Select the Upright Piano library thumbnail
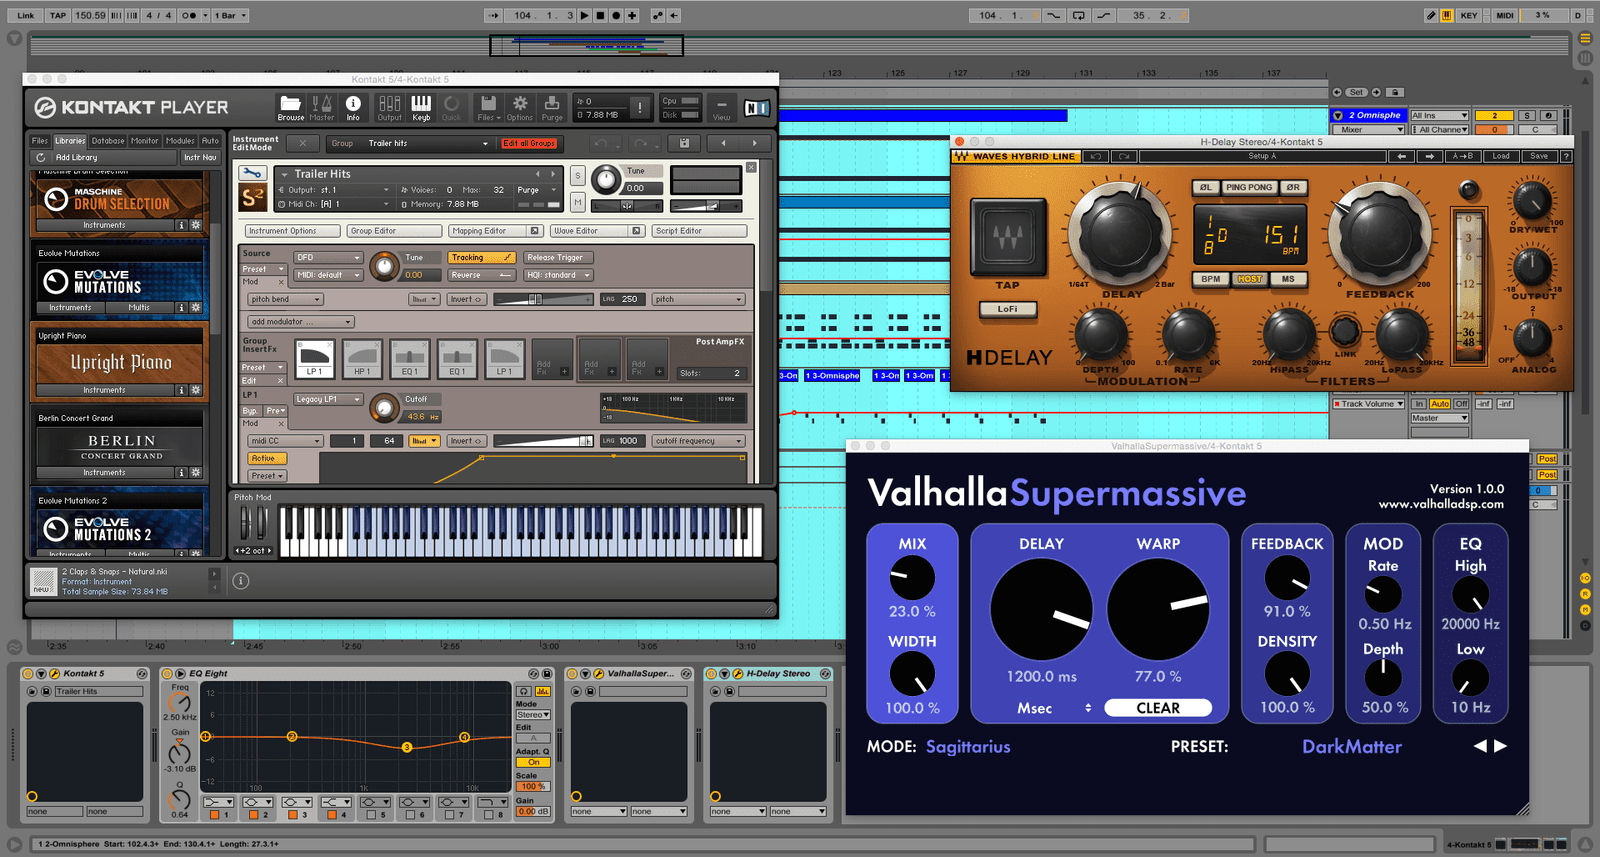The height and width of the screenshot is (857, 1600). 120,363
